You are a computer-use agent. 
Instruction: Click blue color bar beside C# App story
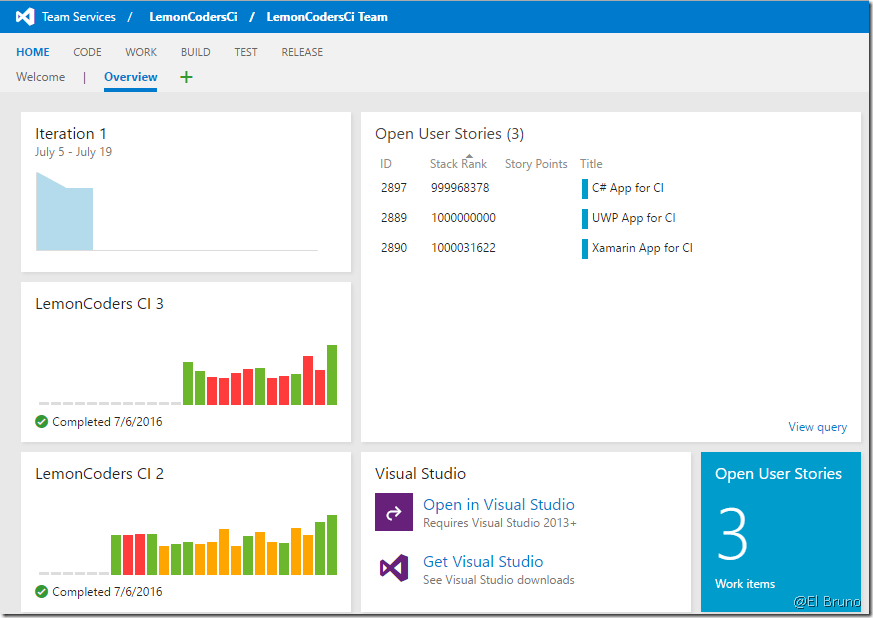tap(585, 188)
